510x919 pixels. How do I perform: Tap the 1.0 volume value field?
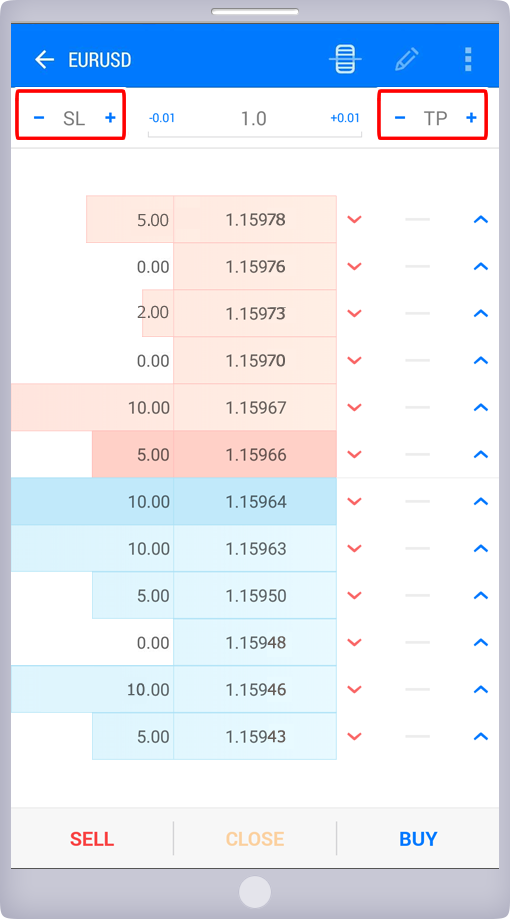pos(254,118)
